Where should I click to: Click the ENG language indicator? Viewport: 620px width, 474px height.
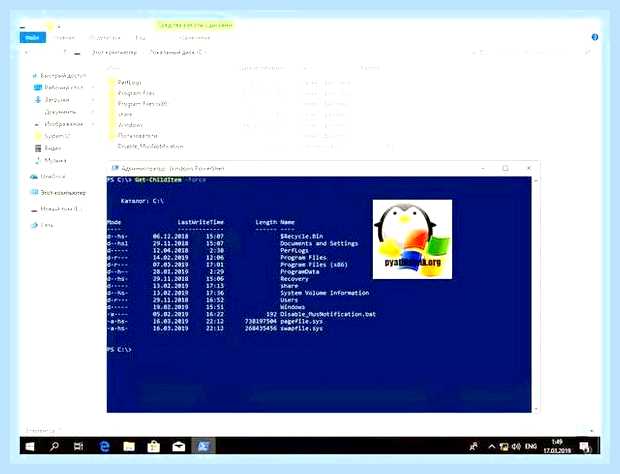point(531,446)
